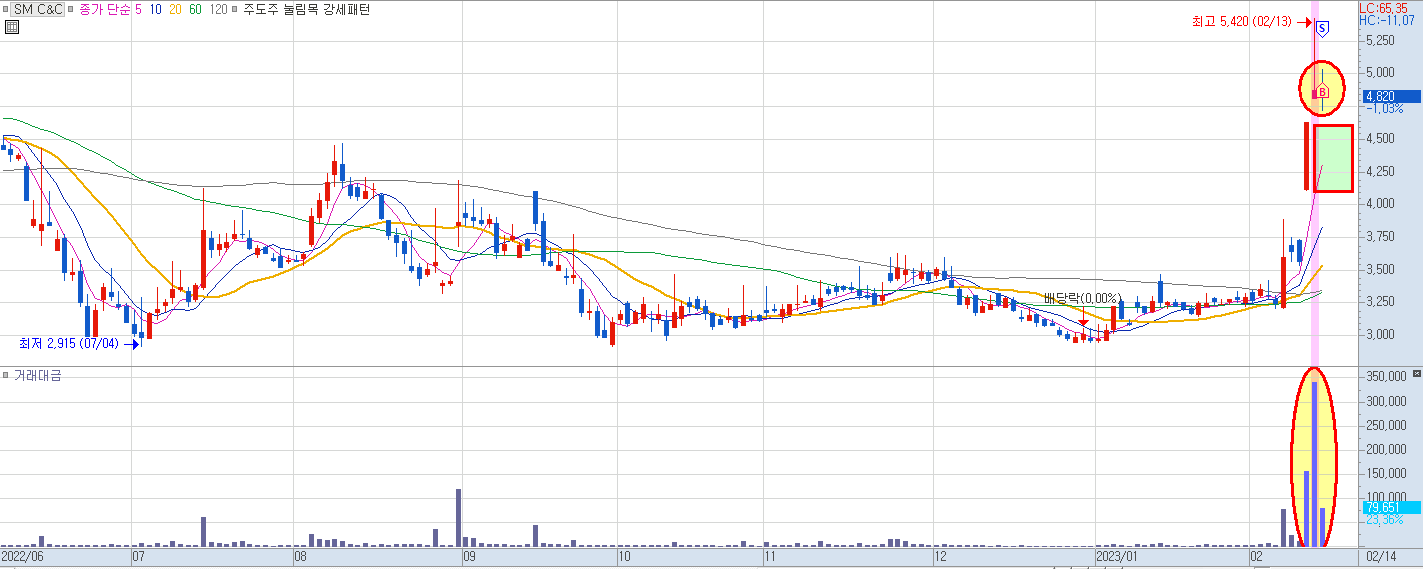Click the 최저 2,915 (07/04) low label
This screenshot has width=1423, height=569.
[x=68, y=343]
